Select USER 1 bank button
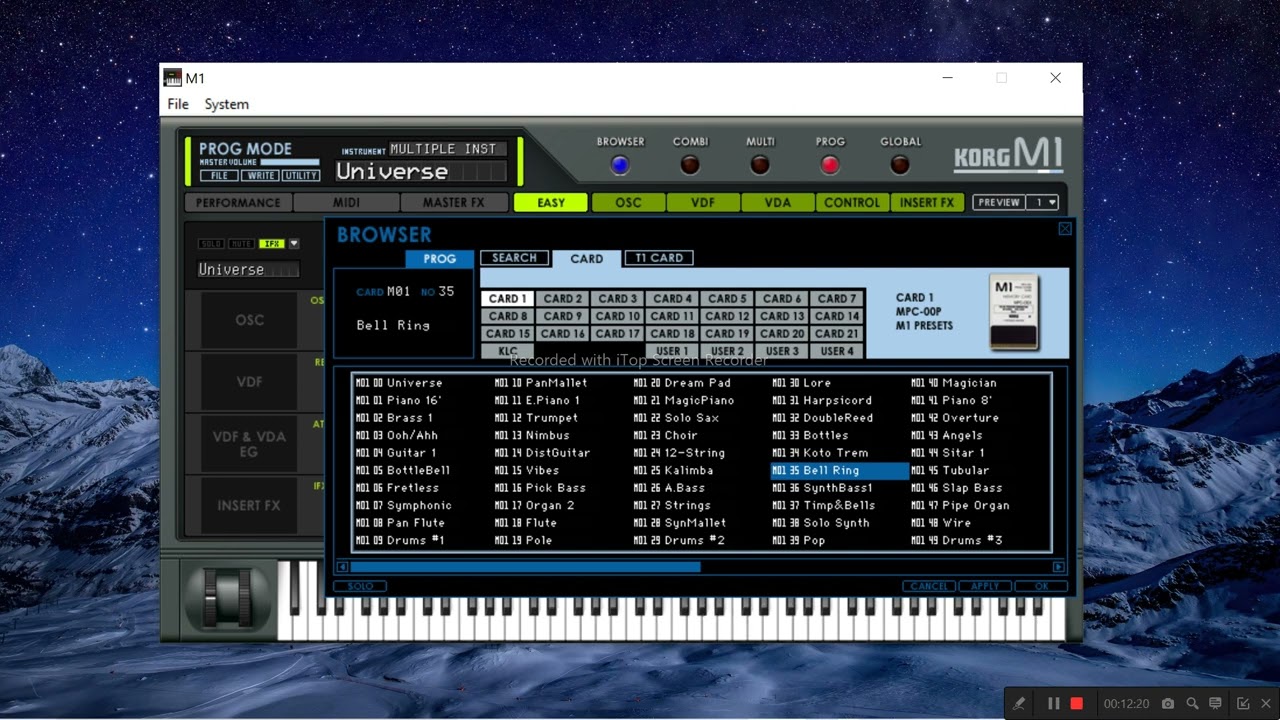This screenshot has height=720, width=1280. 672,352
